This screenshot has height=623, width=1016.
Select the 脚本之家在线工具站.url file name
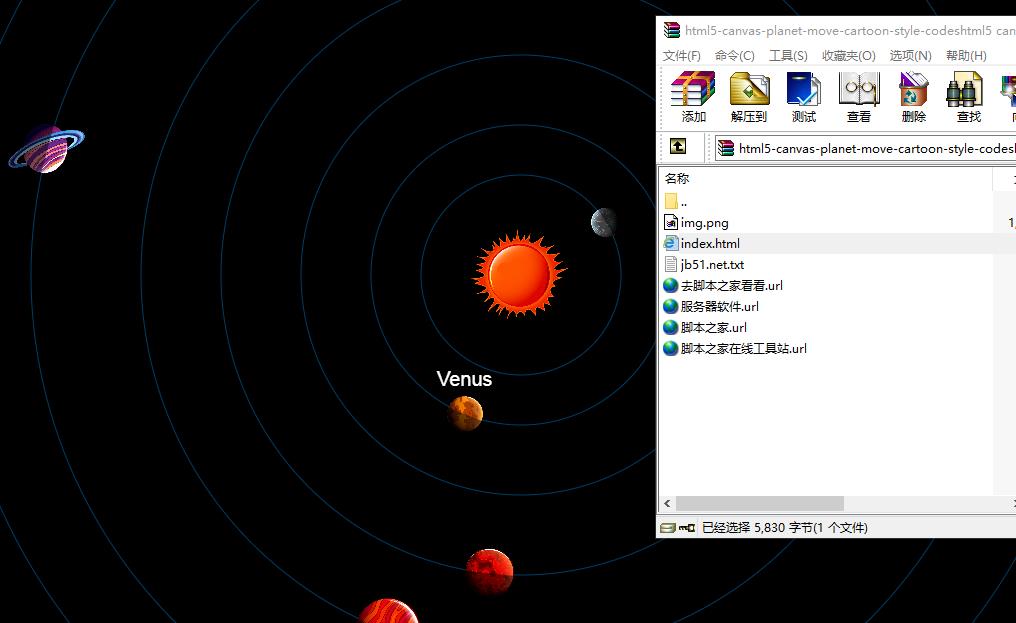(x=743, y=348)
